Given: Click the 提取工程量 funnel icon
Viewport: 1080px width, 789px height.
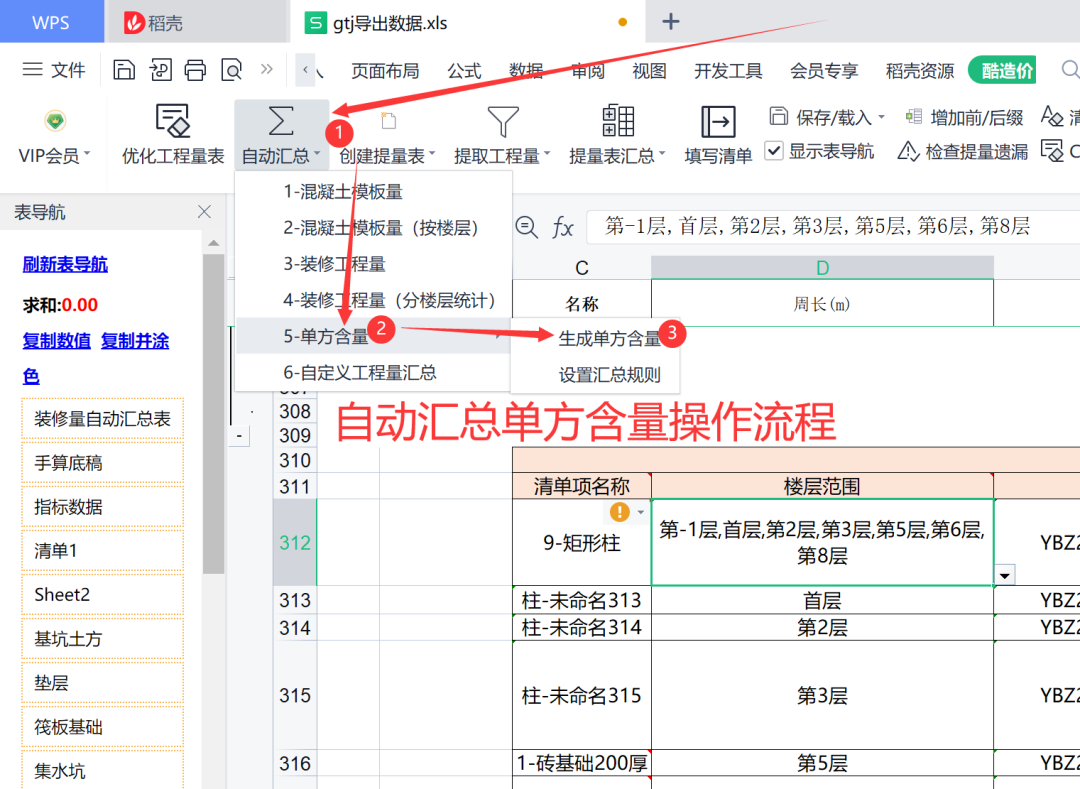Looking at the screenshot, I should coord(502,121).
